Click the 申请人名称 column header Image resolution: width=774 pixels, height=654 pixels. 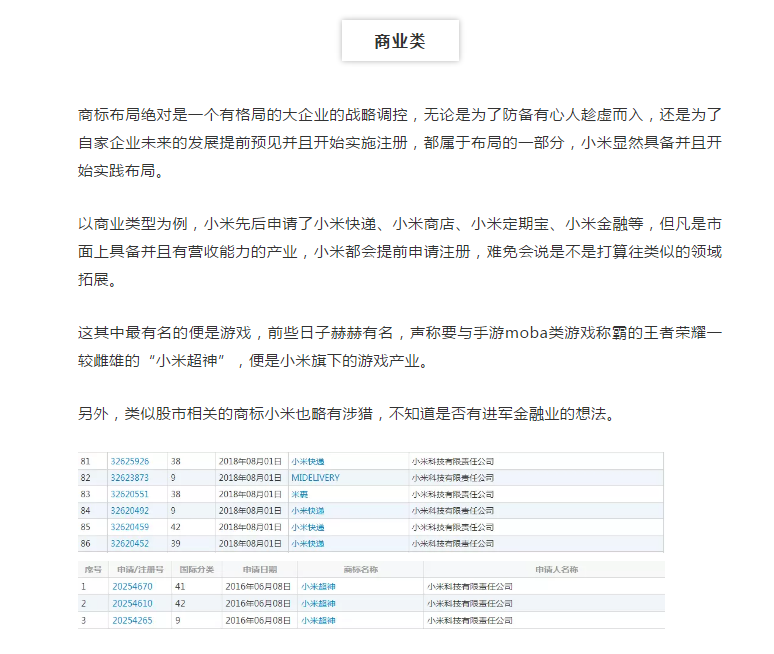tap(557, 570)
